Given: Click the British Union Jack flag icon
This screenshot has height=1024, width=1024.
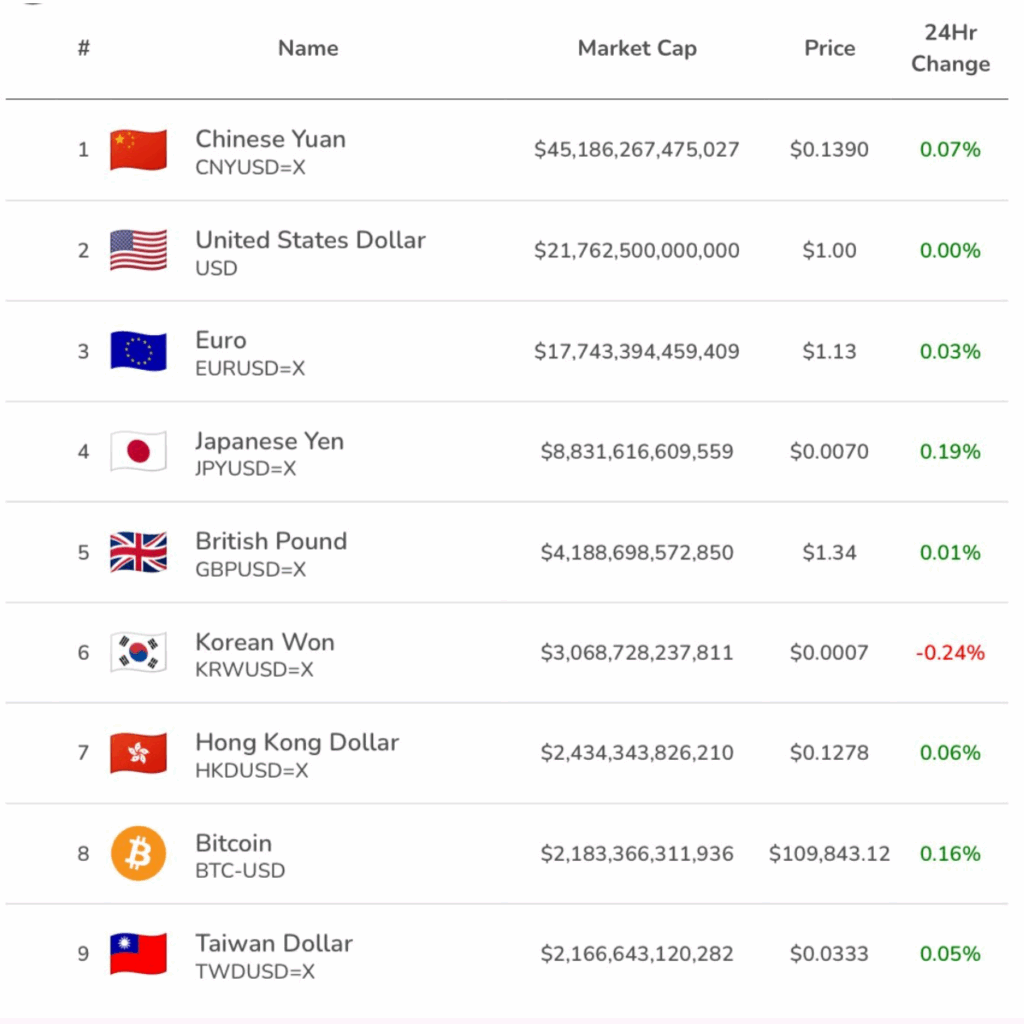Looking at the screenshot, I should pyautogui.click(x=138, y=552).
